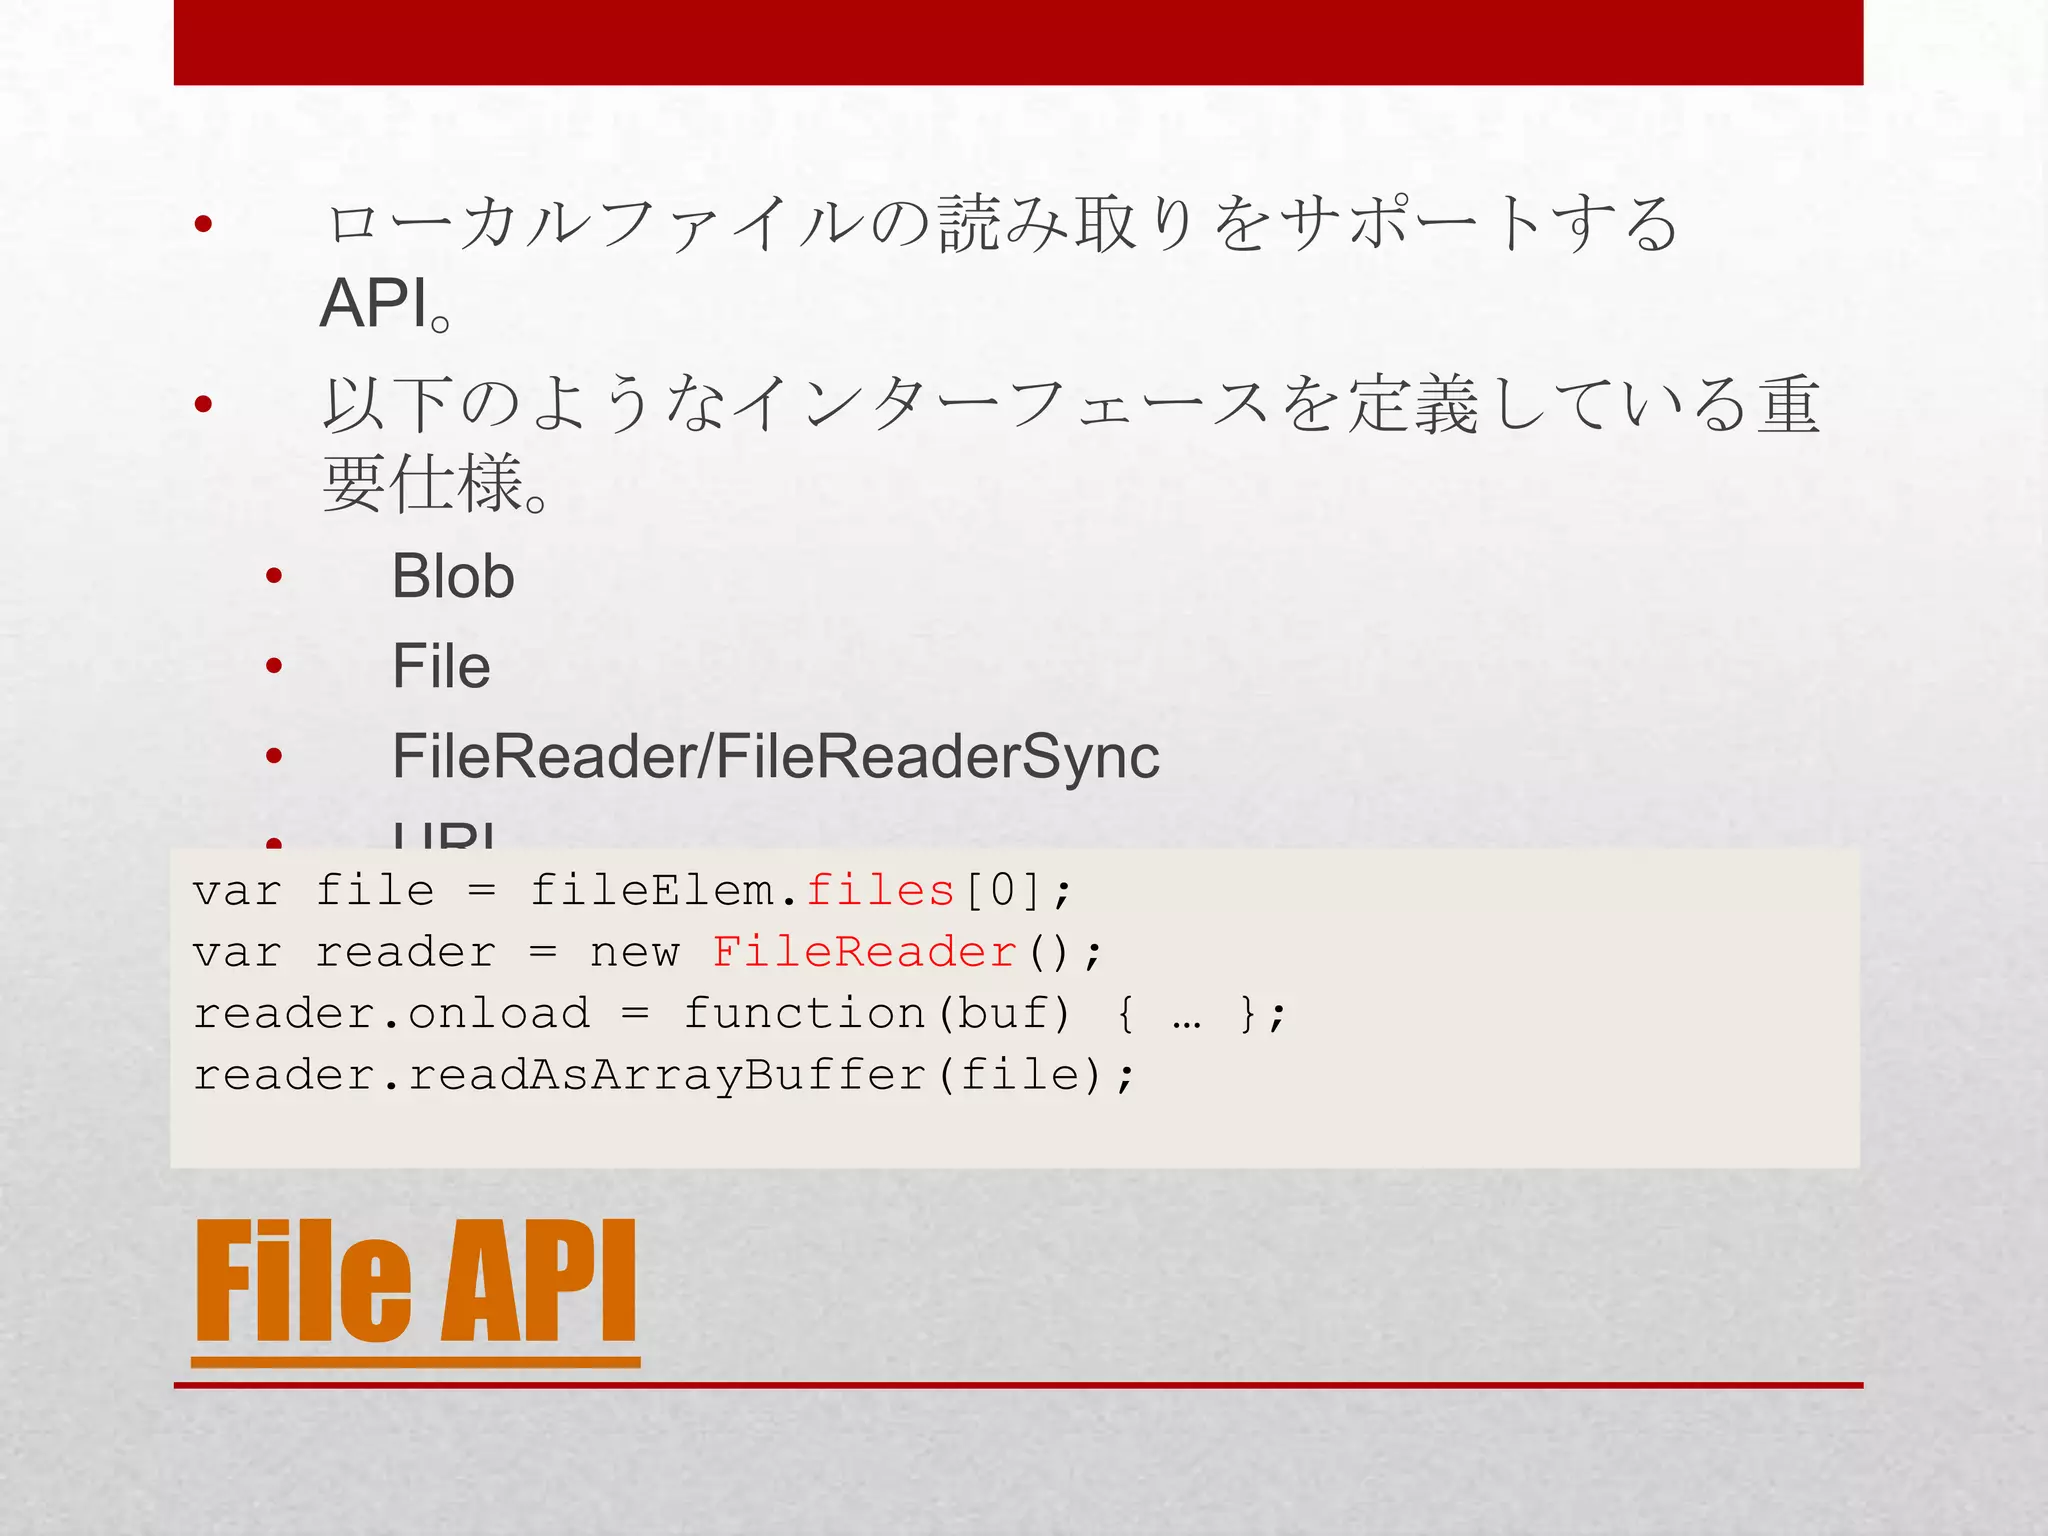The height and width of the screenshot is (1536, 2048).
Task: Click code line 'var file = fileElem.files[0];'
Action: tap(632, 890)
